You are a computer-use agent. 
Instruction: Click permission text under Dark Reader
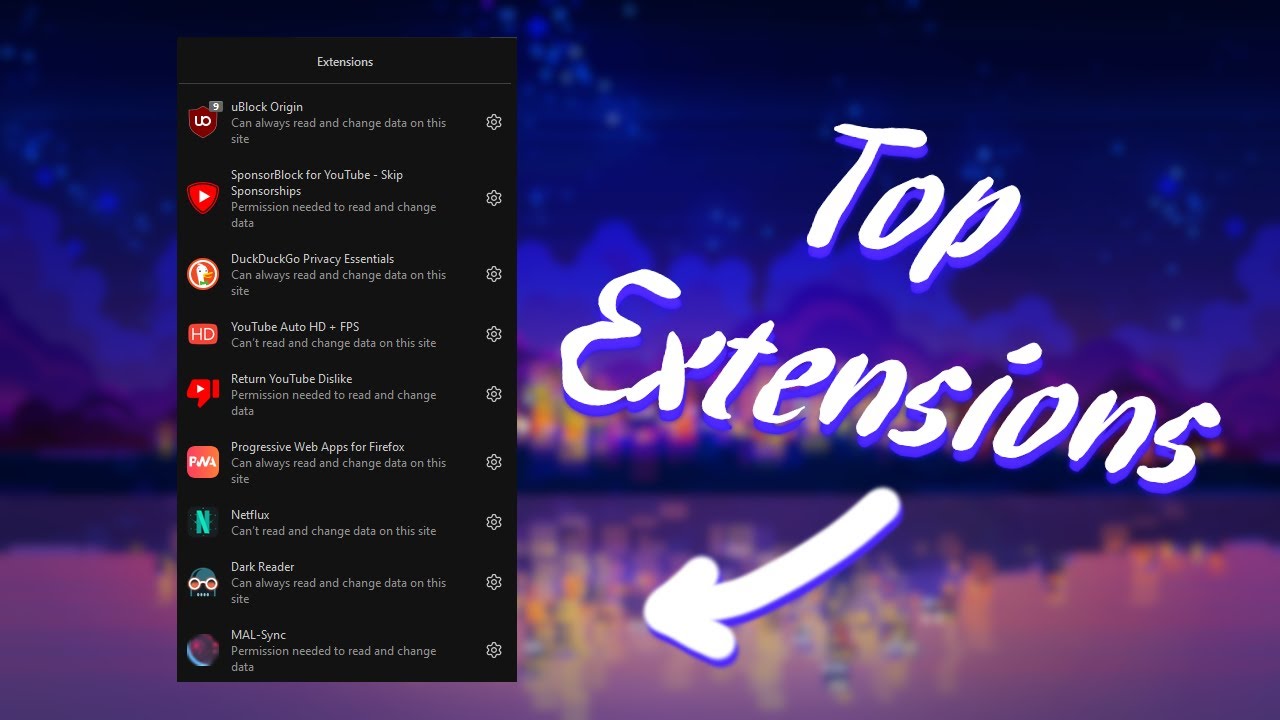pyautogui.click(x=339, y=591)
